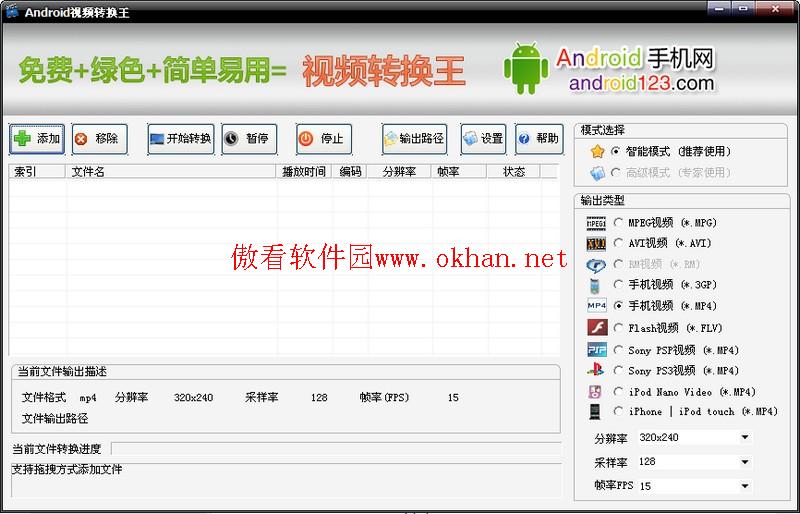Click the MP4 format icon
This screenshot has width=800, height=514.
(597, 306)
